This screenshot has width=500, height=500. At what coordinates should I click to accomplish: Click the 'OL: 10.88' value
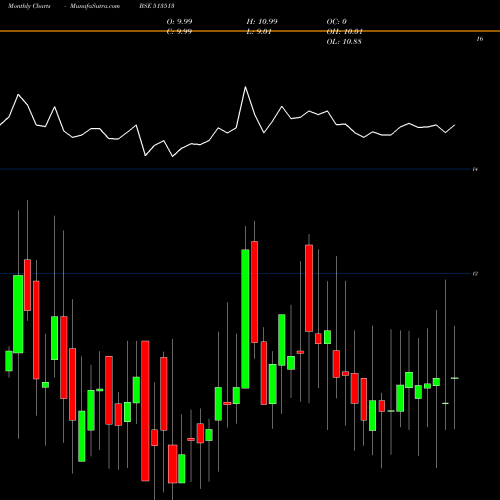344,42
